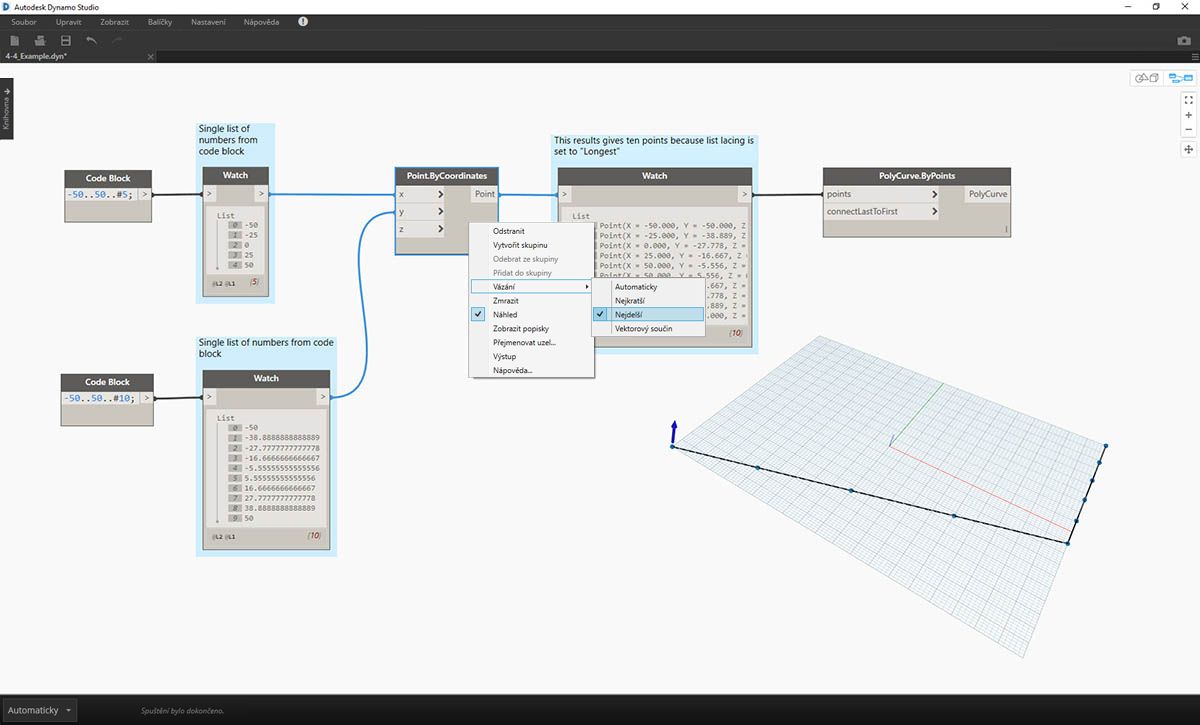Screen dimensions: 1200x725
Task: Click the output port of the ten-item Watch node
Action: (323, 398)
